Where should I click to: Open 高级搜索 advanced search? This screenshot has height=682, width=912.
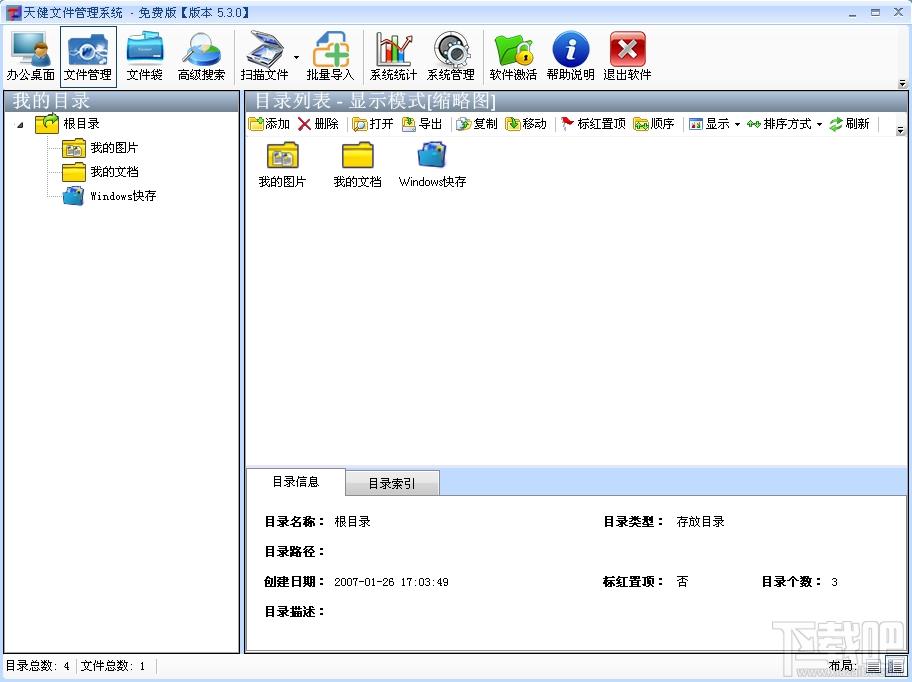click(201, 57)
